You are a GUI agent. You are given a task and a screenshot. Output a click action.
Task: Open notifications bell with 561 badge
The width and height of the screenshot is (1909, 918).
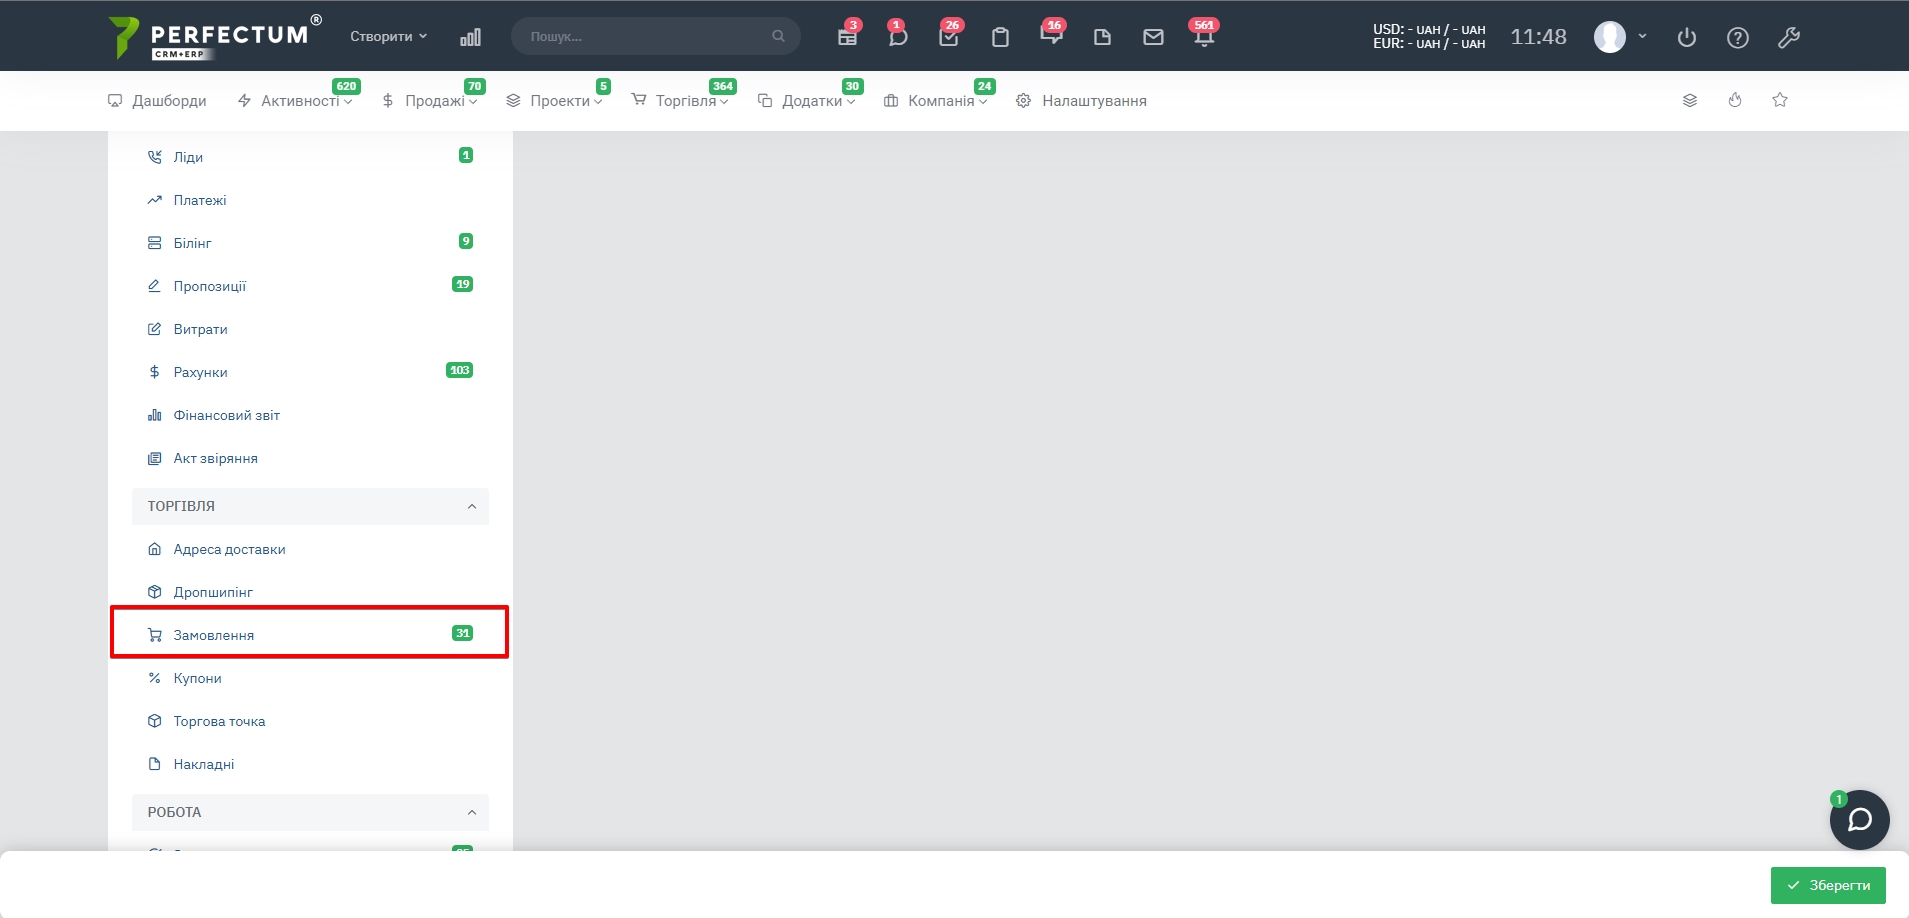(x=1204, y=37)
